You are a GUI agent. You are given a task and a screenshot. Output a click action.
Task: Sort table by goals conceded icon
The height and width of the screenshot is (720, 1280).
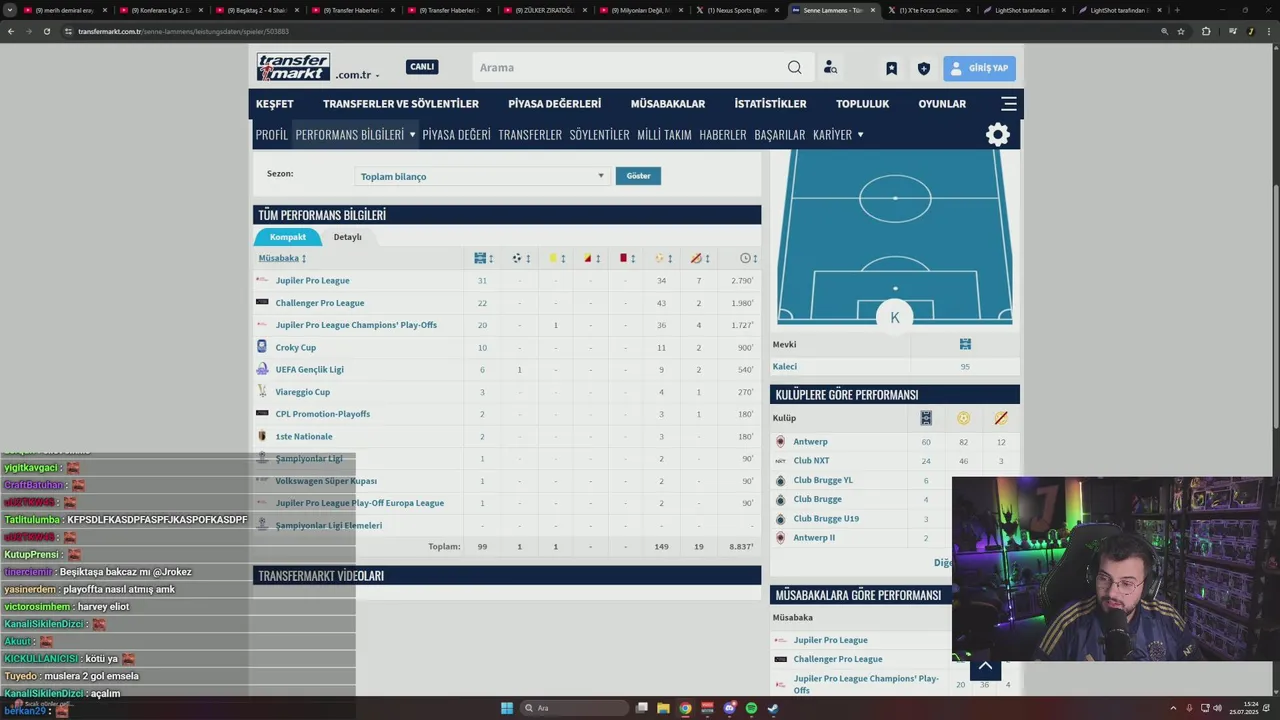point(659,258)
